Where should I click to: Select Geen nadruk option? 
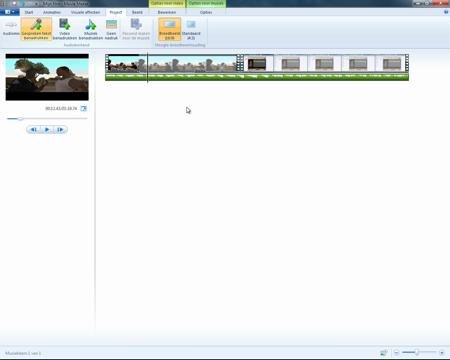pos(111,29)
